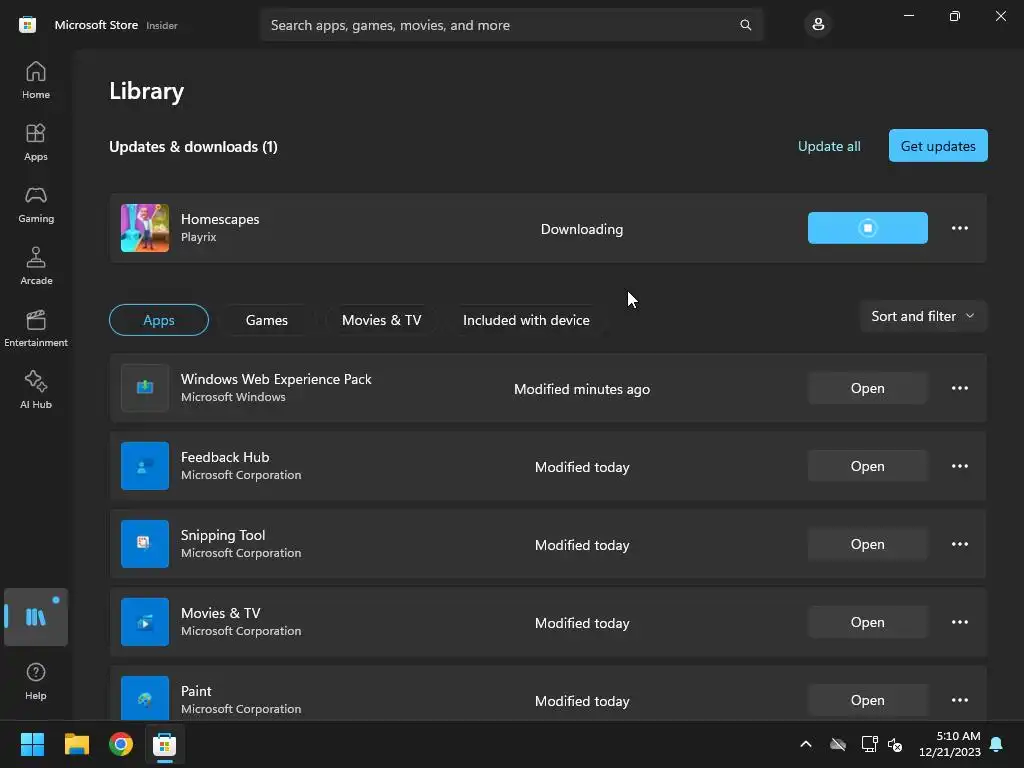Screen dimensions: 1024x768
Task: Click the Microsoft Store logo icon
Action: (x=27, y=25)
